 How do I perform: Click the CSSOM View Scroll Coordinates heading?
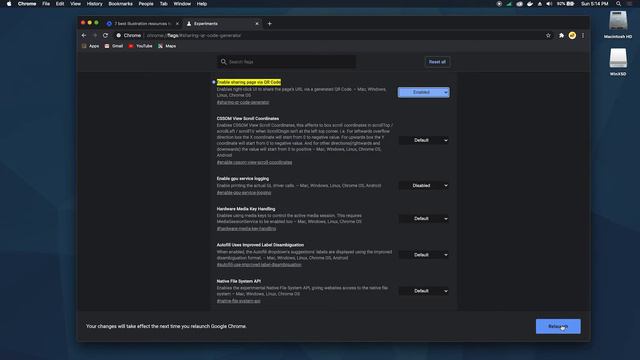248,118
